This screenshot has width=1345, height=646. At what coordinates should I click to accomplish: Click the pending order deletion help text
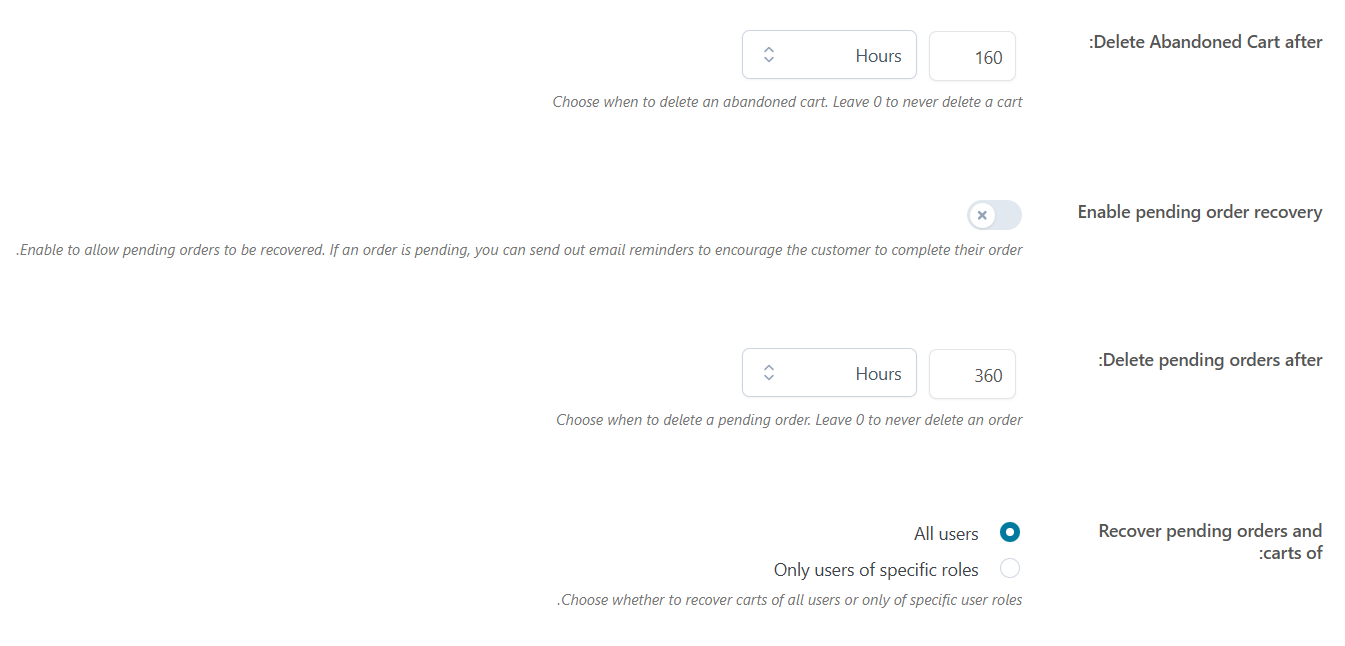[x=789, y=420]
